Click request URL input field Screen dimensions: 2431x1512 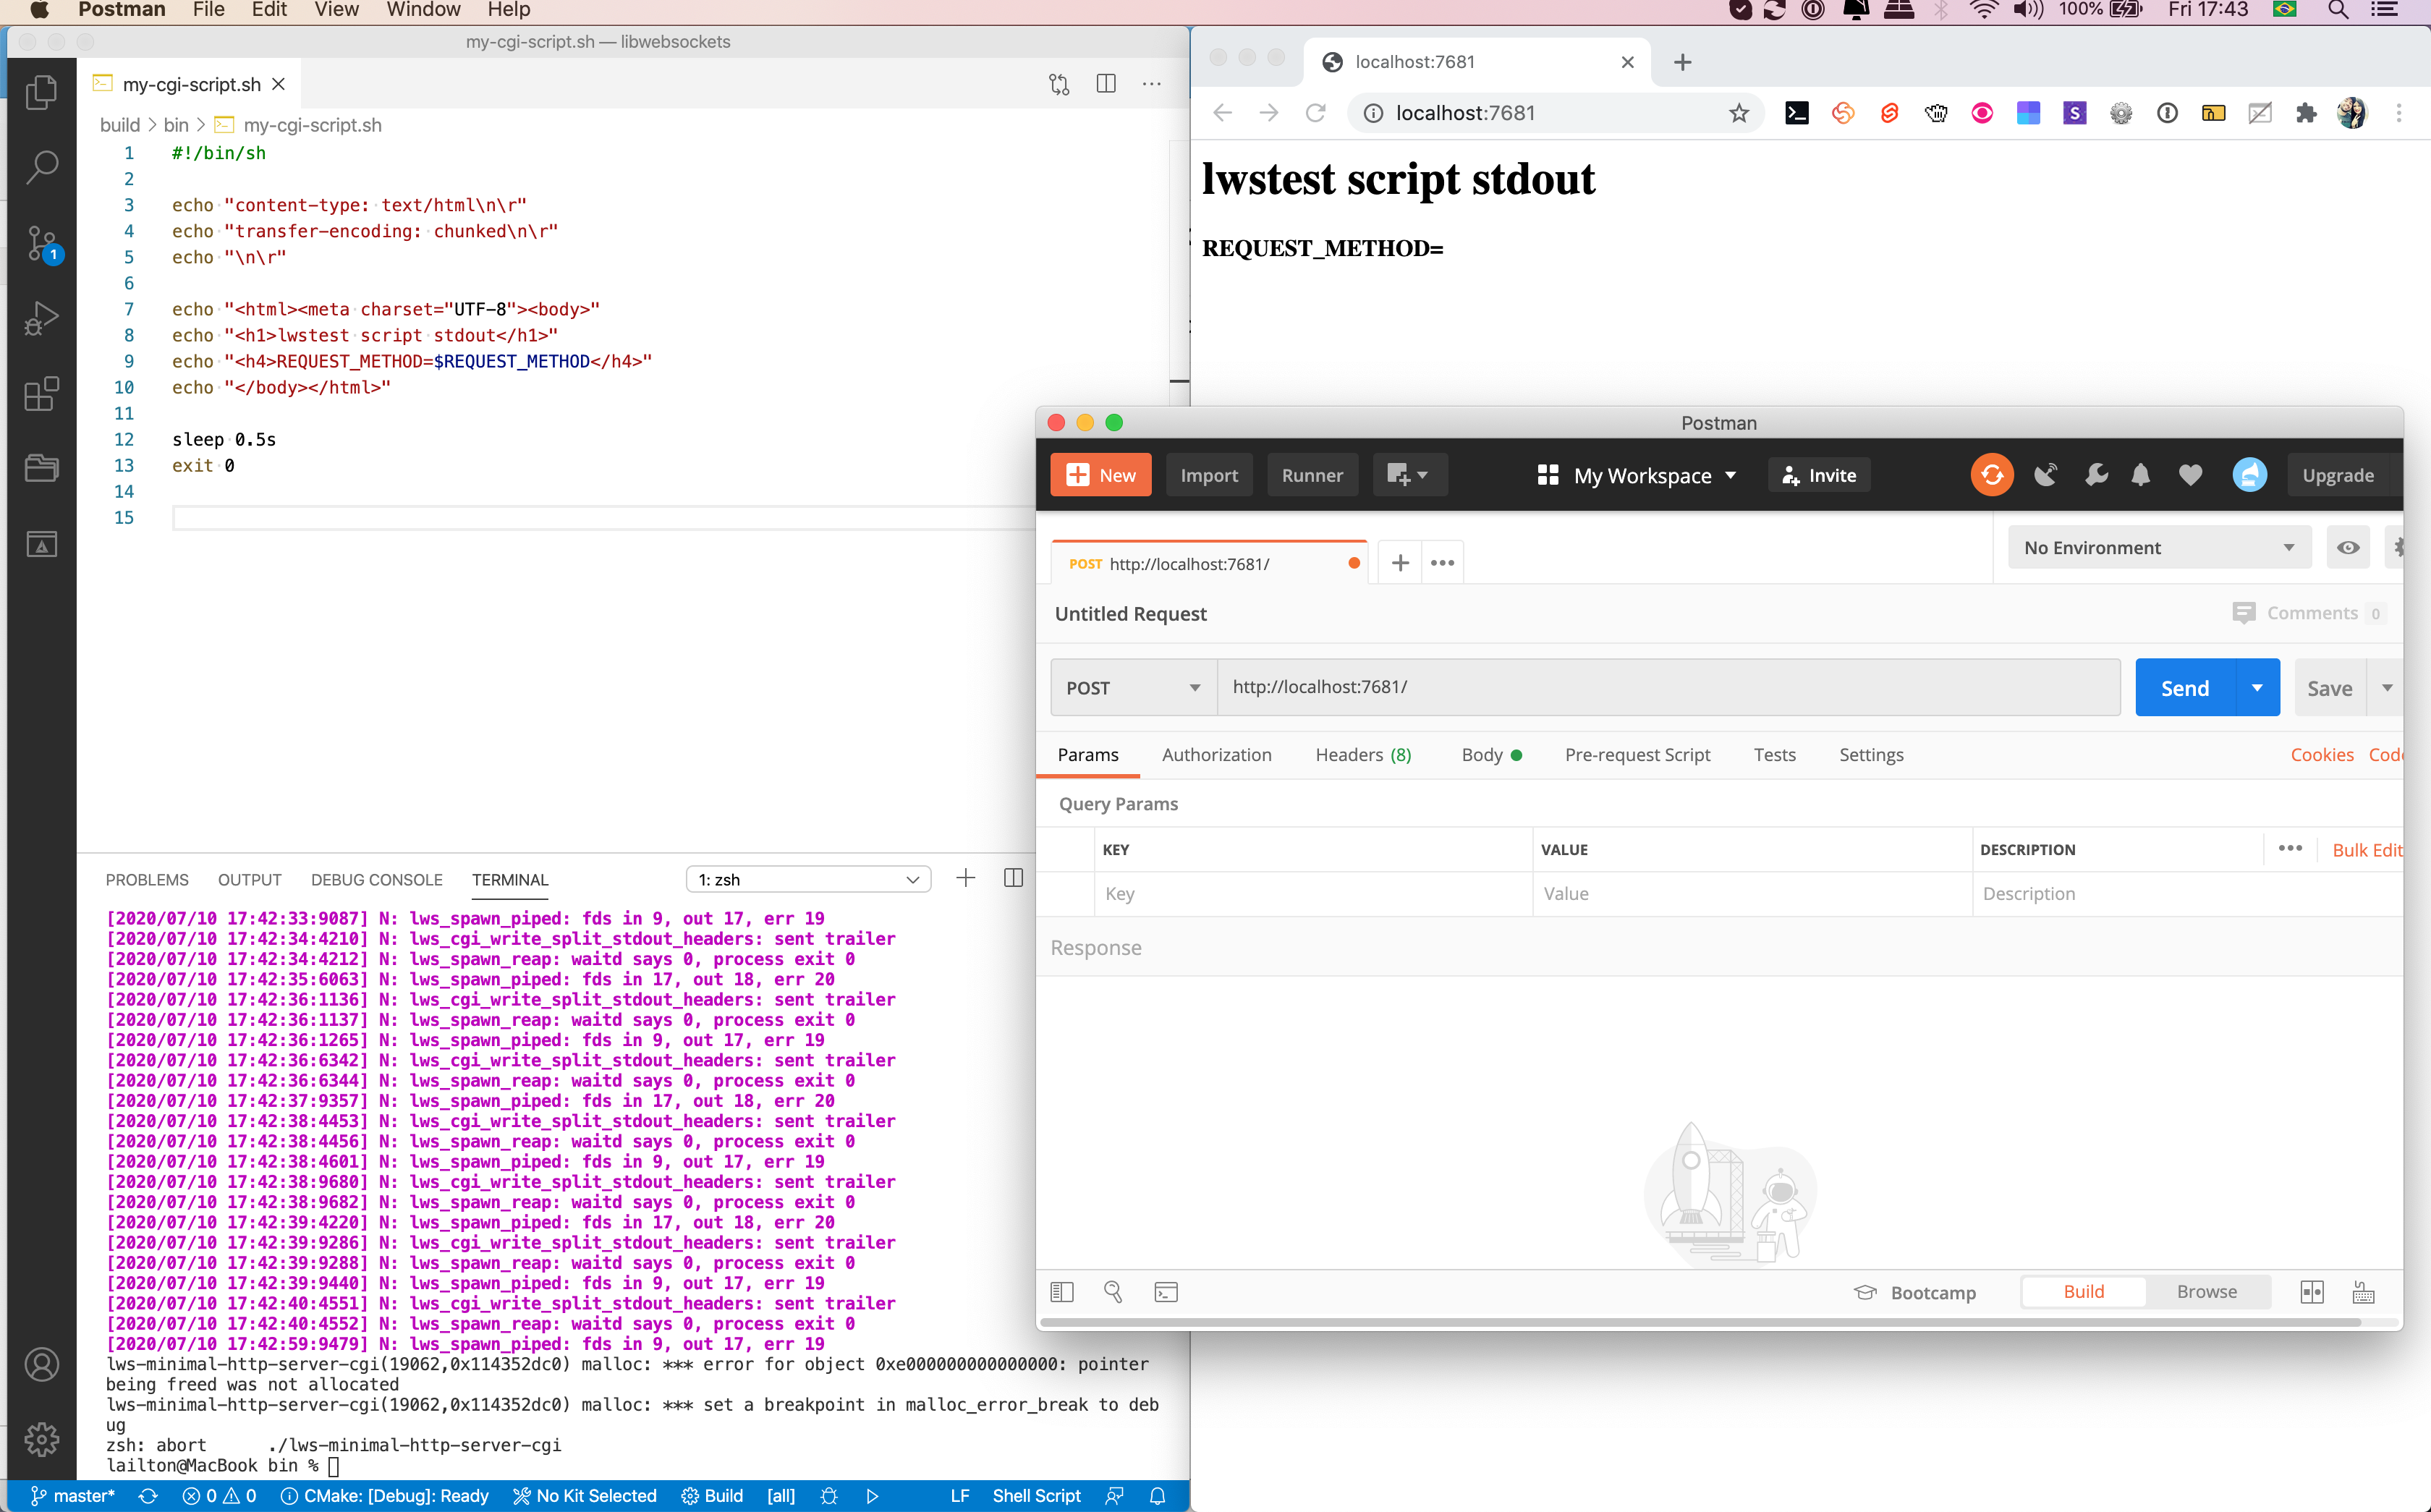[x=1668, y=687]
